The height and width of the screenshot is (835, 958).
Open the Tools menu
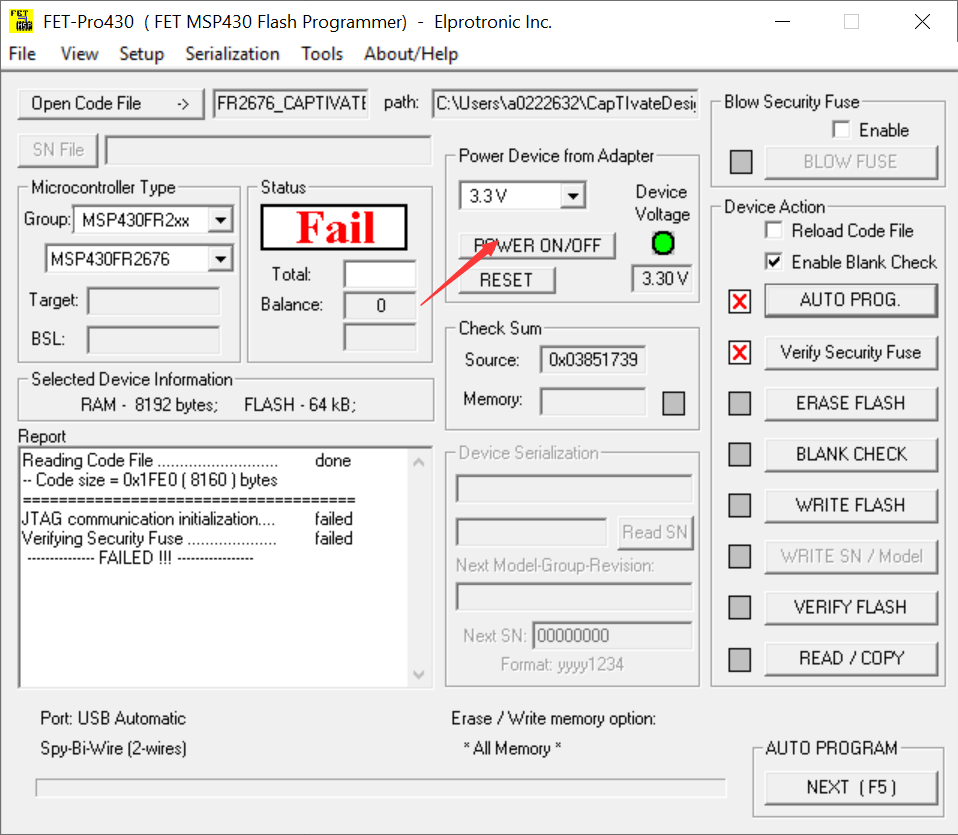point(321,54)
